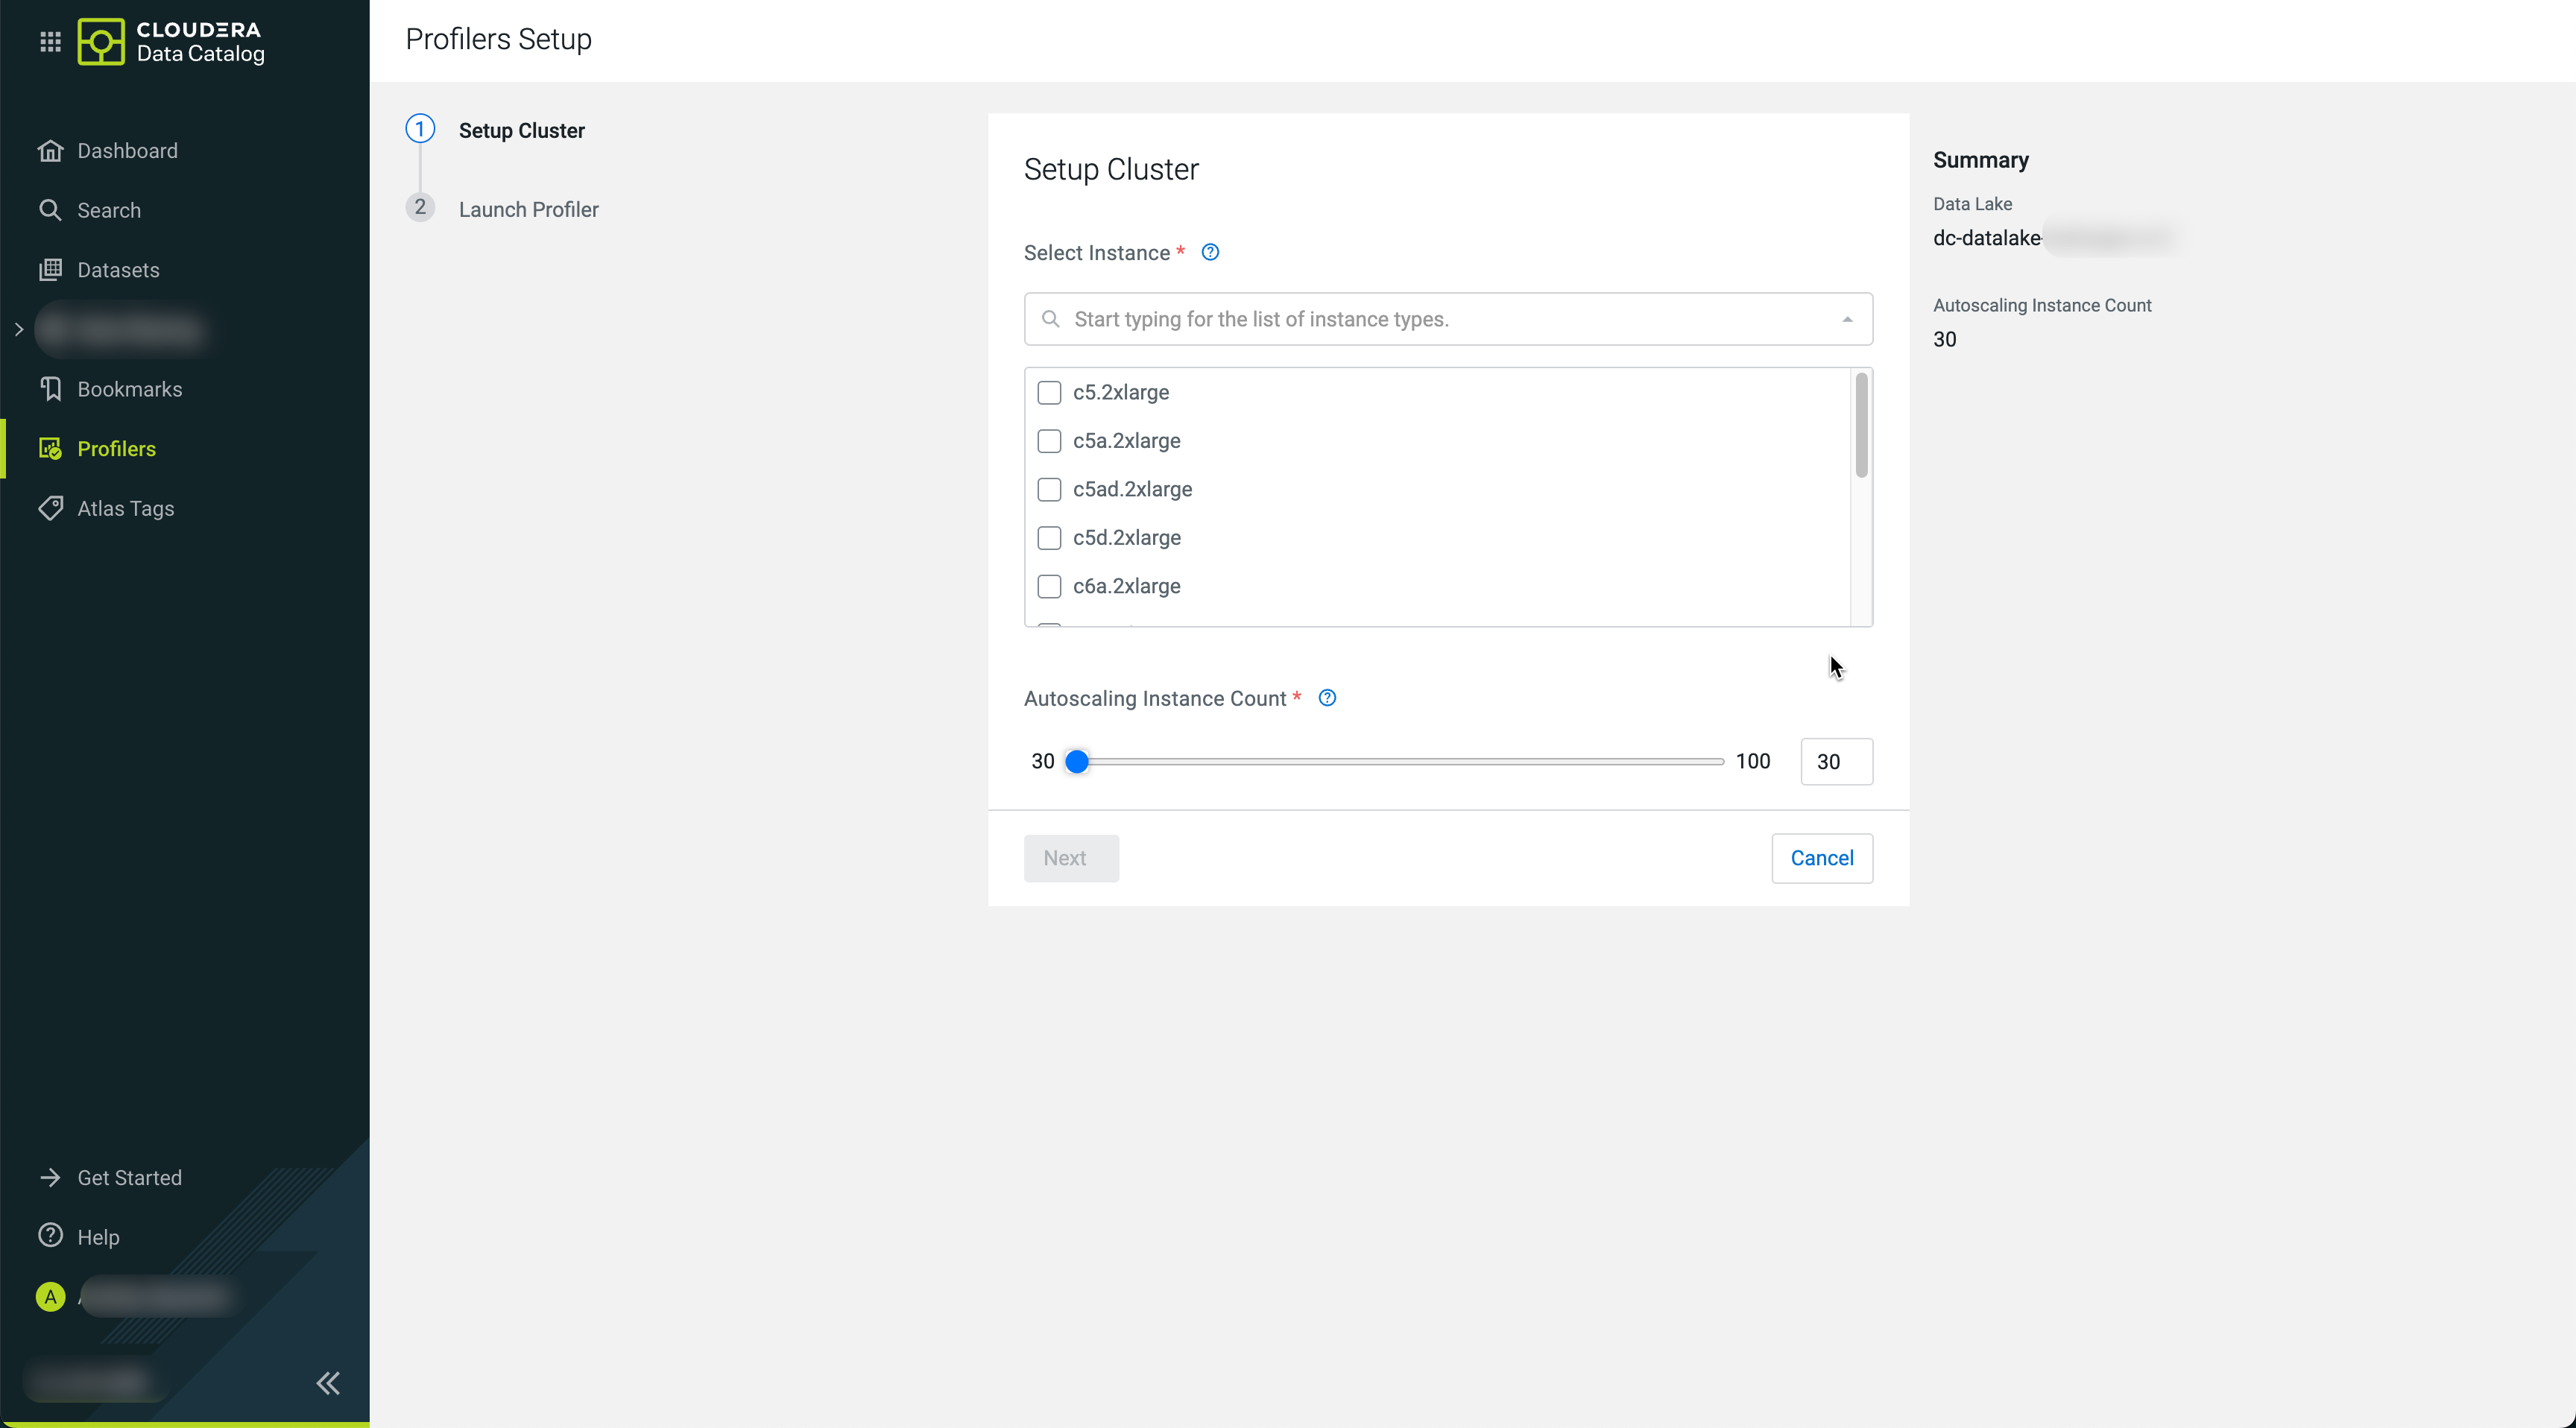The image size is (2576, 1428).
Task: Open the app grid launcher icon
Action: tap(50, 41)
